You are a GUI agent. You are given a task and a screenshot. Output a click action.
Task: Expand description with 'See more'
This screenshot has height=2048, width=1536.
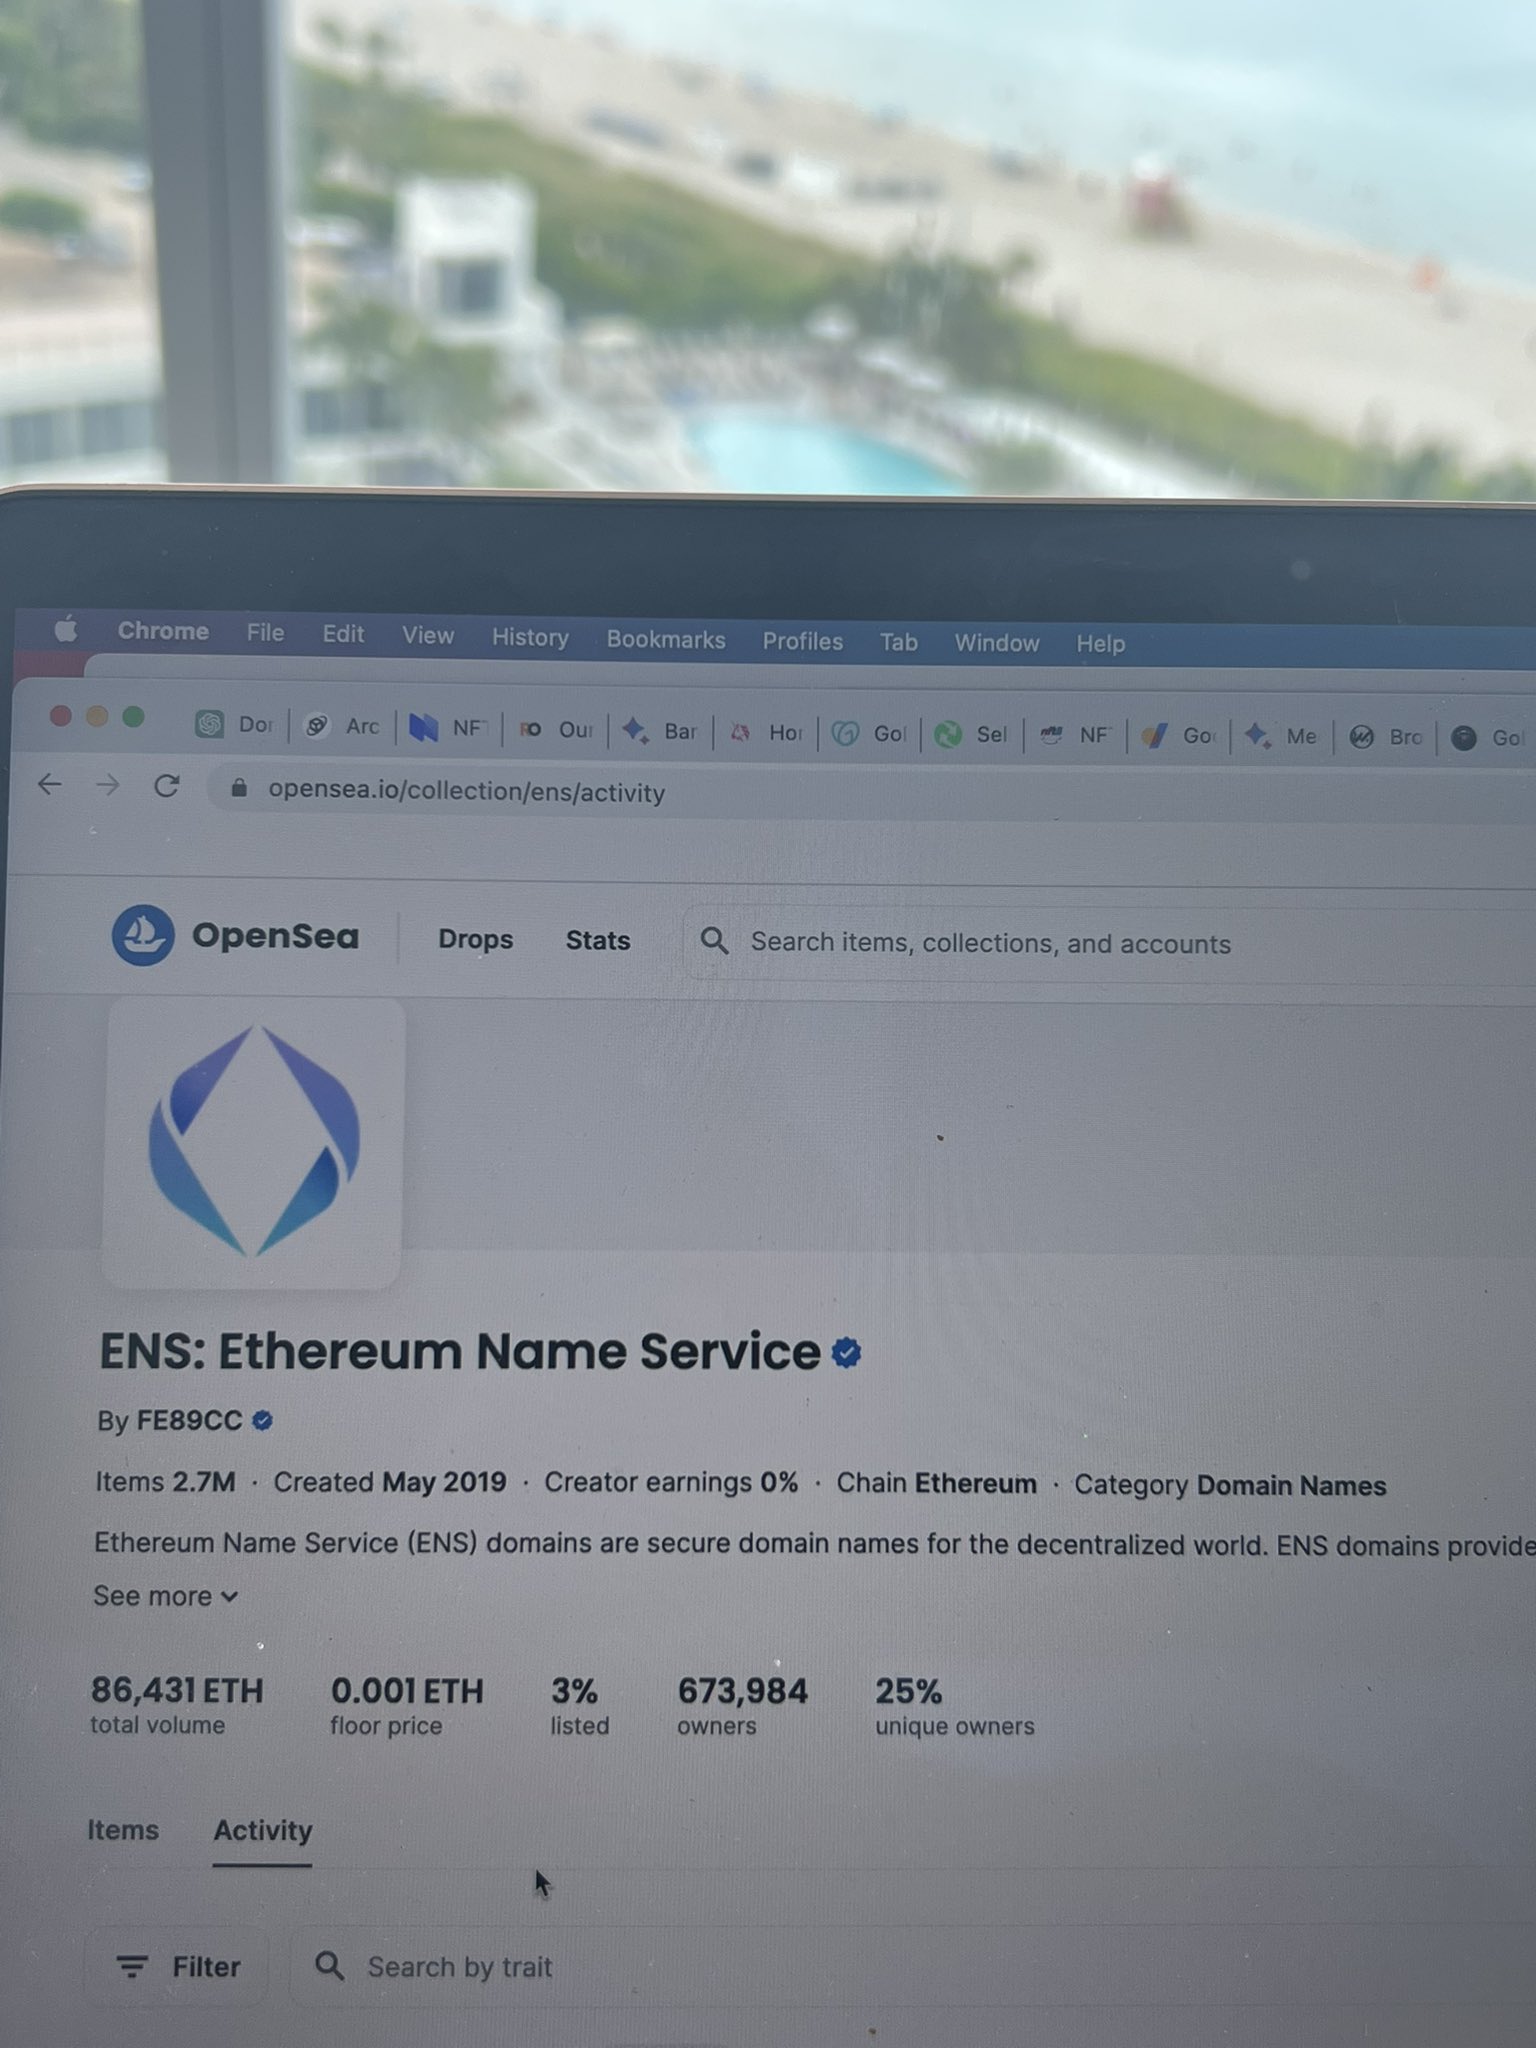point(166,1596)
